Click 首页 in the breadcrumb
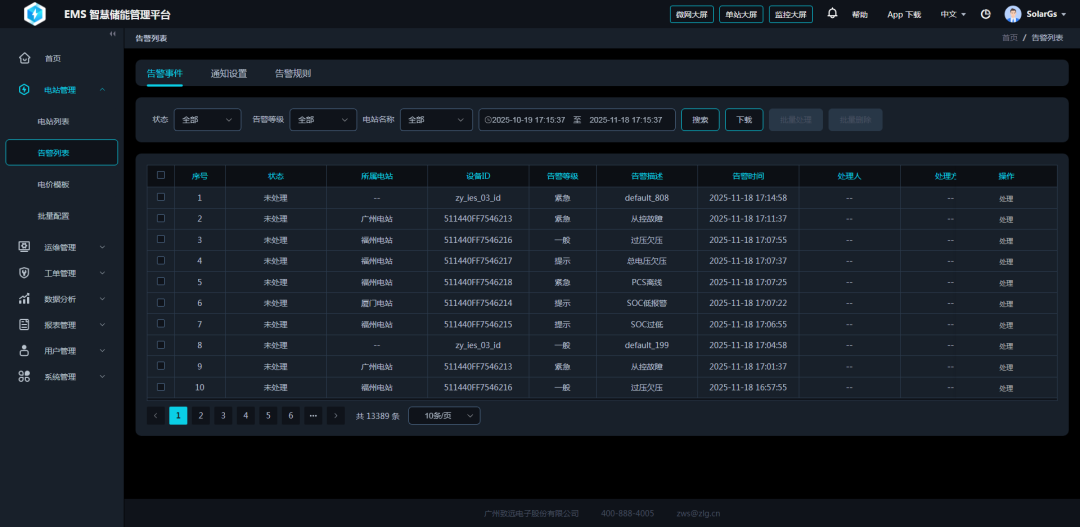The image size is (1080, 527). coord(1010,38)
